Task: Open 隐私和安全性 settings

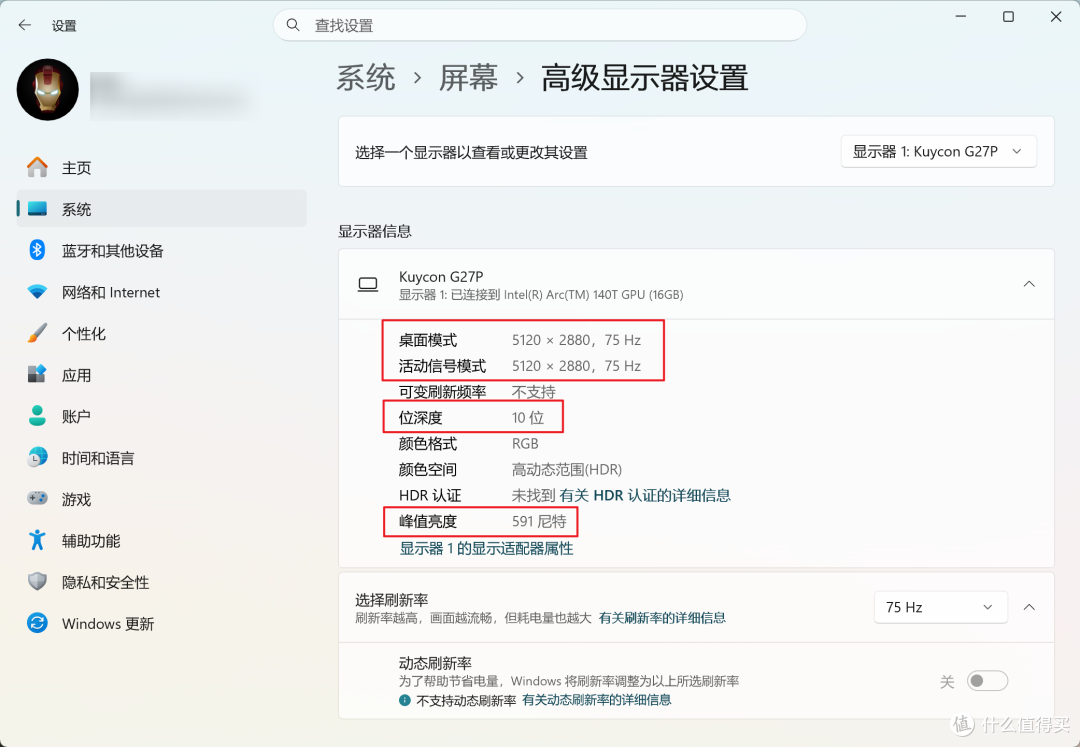Action: 161,582
